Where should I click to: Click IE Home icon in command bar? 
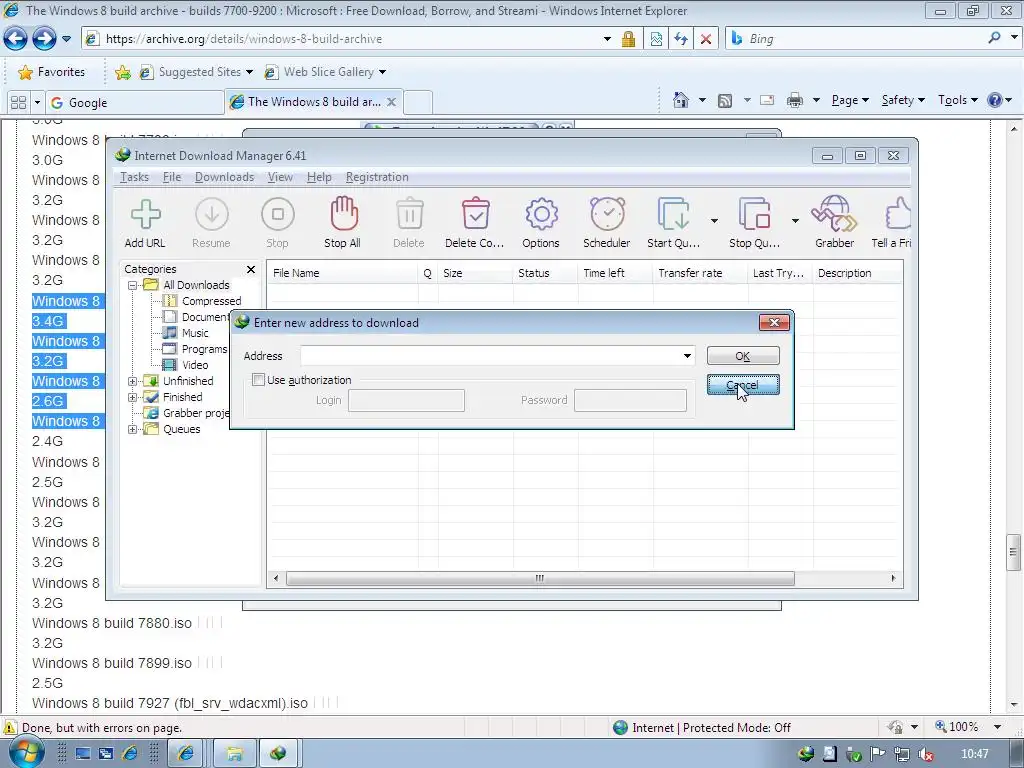(681, 100)
